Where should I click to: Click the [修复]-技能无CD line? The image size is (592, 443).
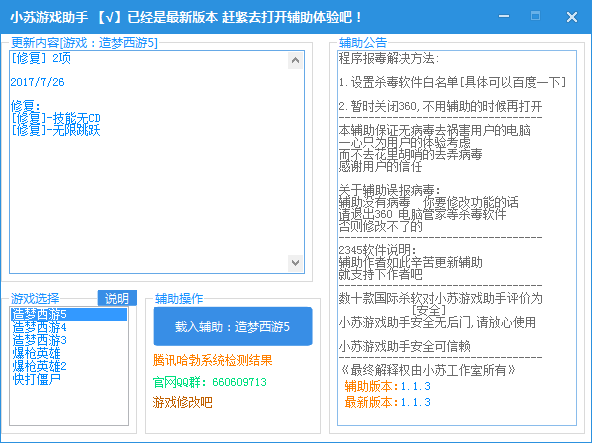pos(56,118)
